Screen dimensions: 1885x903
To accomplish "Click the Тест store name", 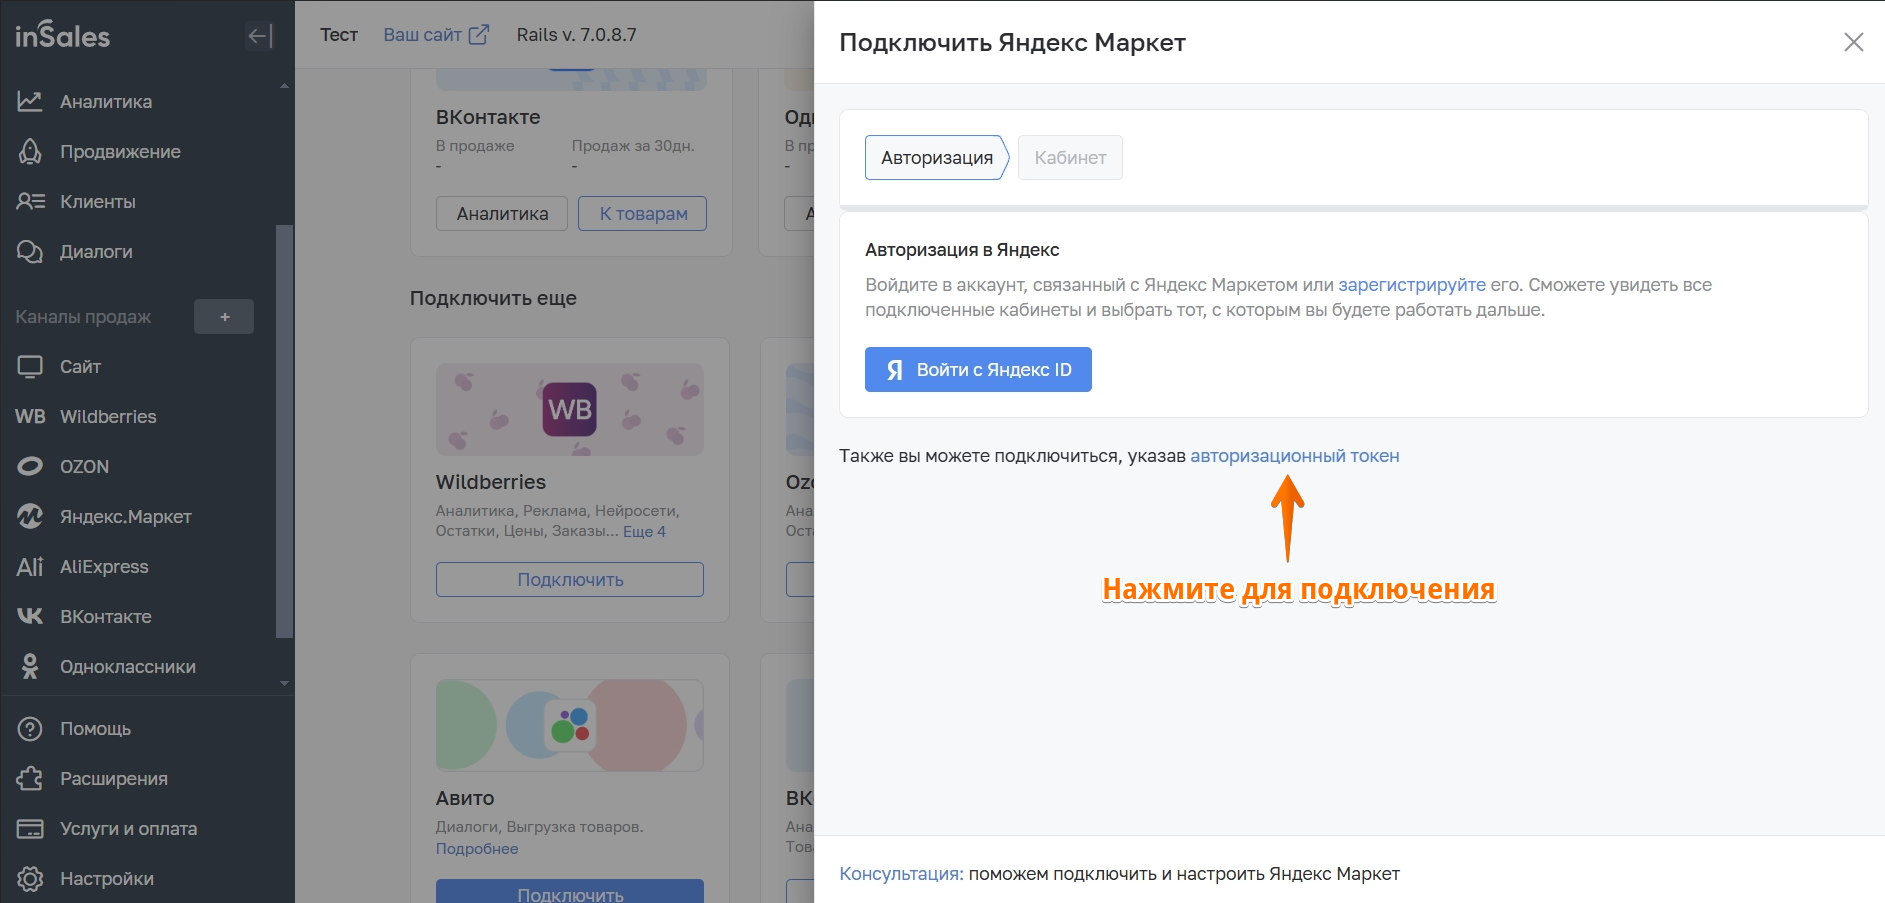I will (339, 35).
